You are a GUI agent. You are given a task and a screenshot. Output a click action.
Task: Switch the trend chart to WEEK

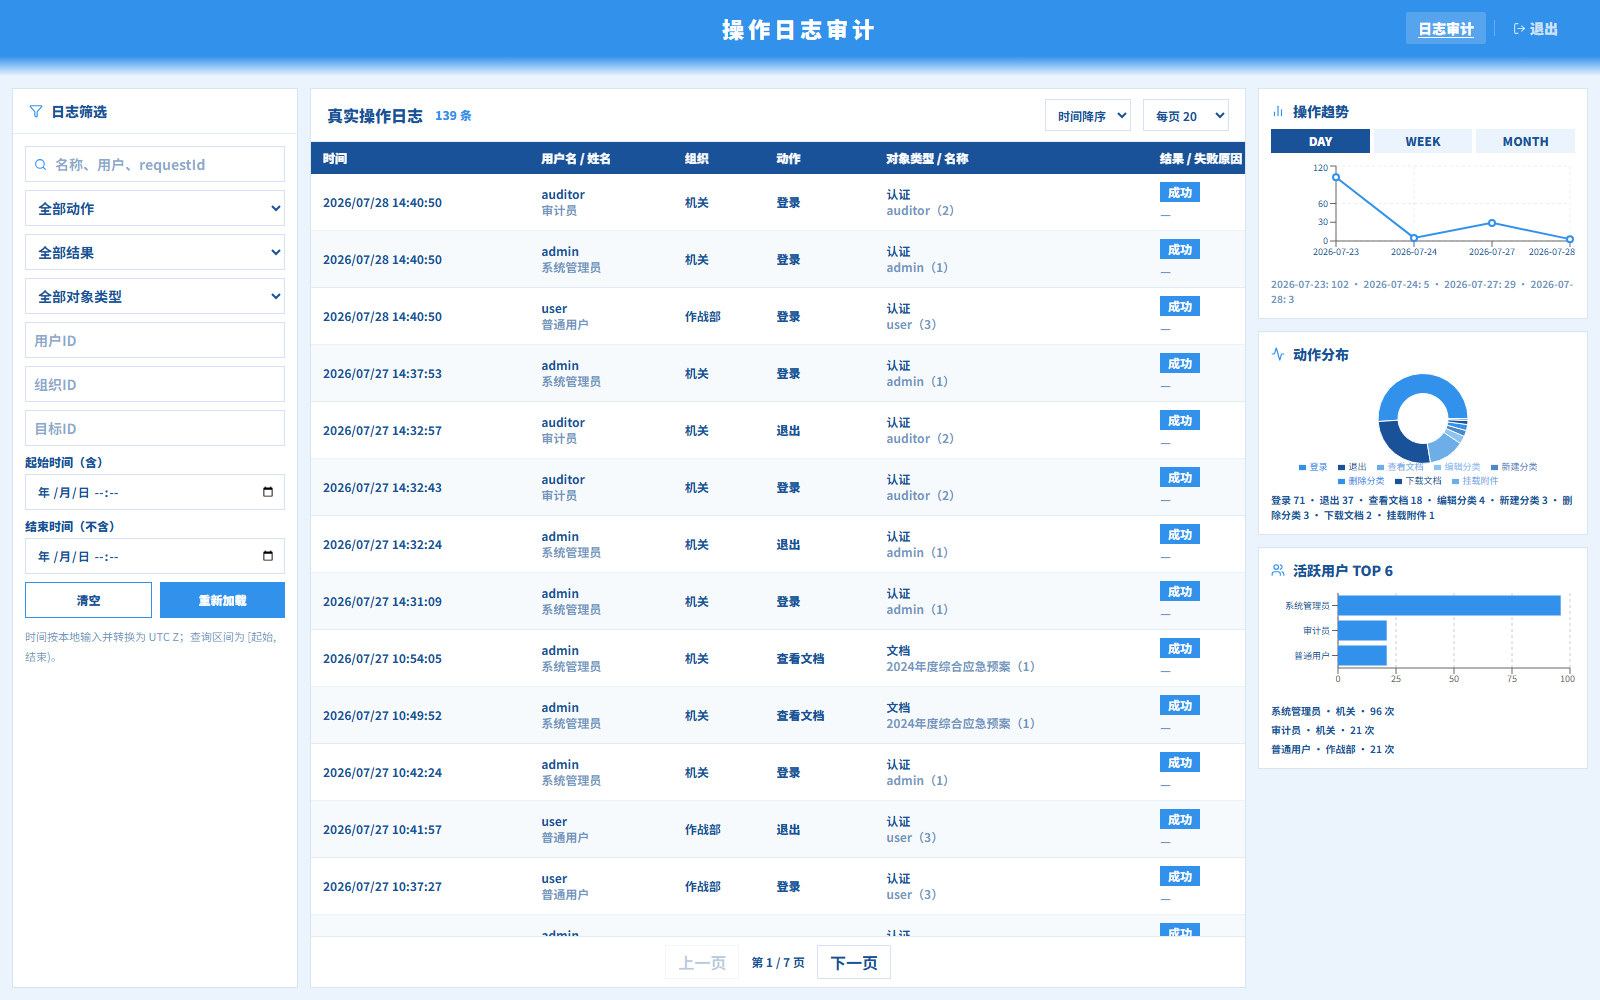1423,141
